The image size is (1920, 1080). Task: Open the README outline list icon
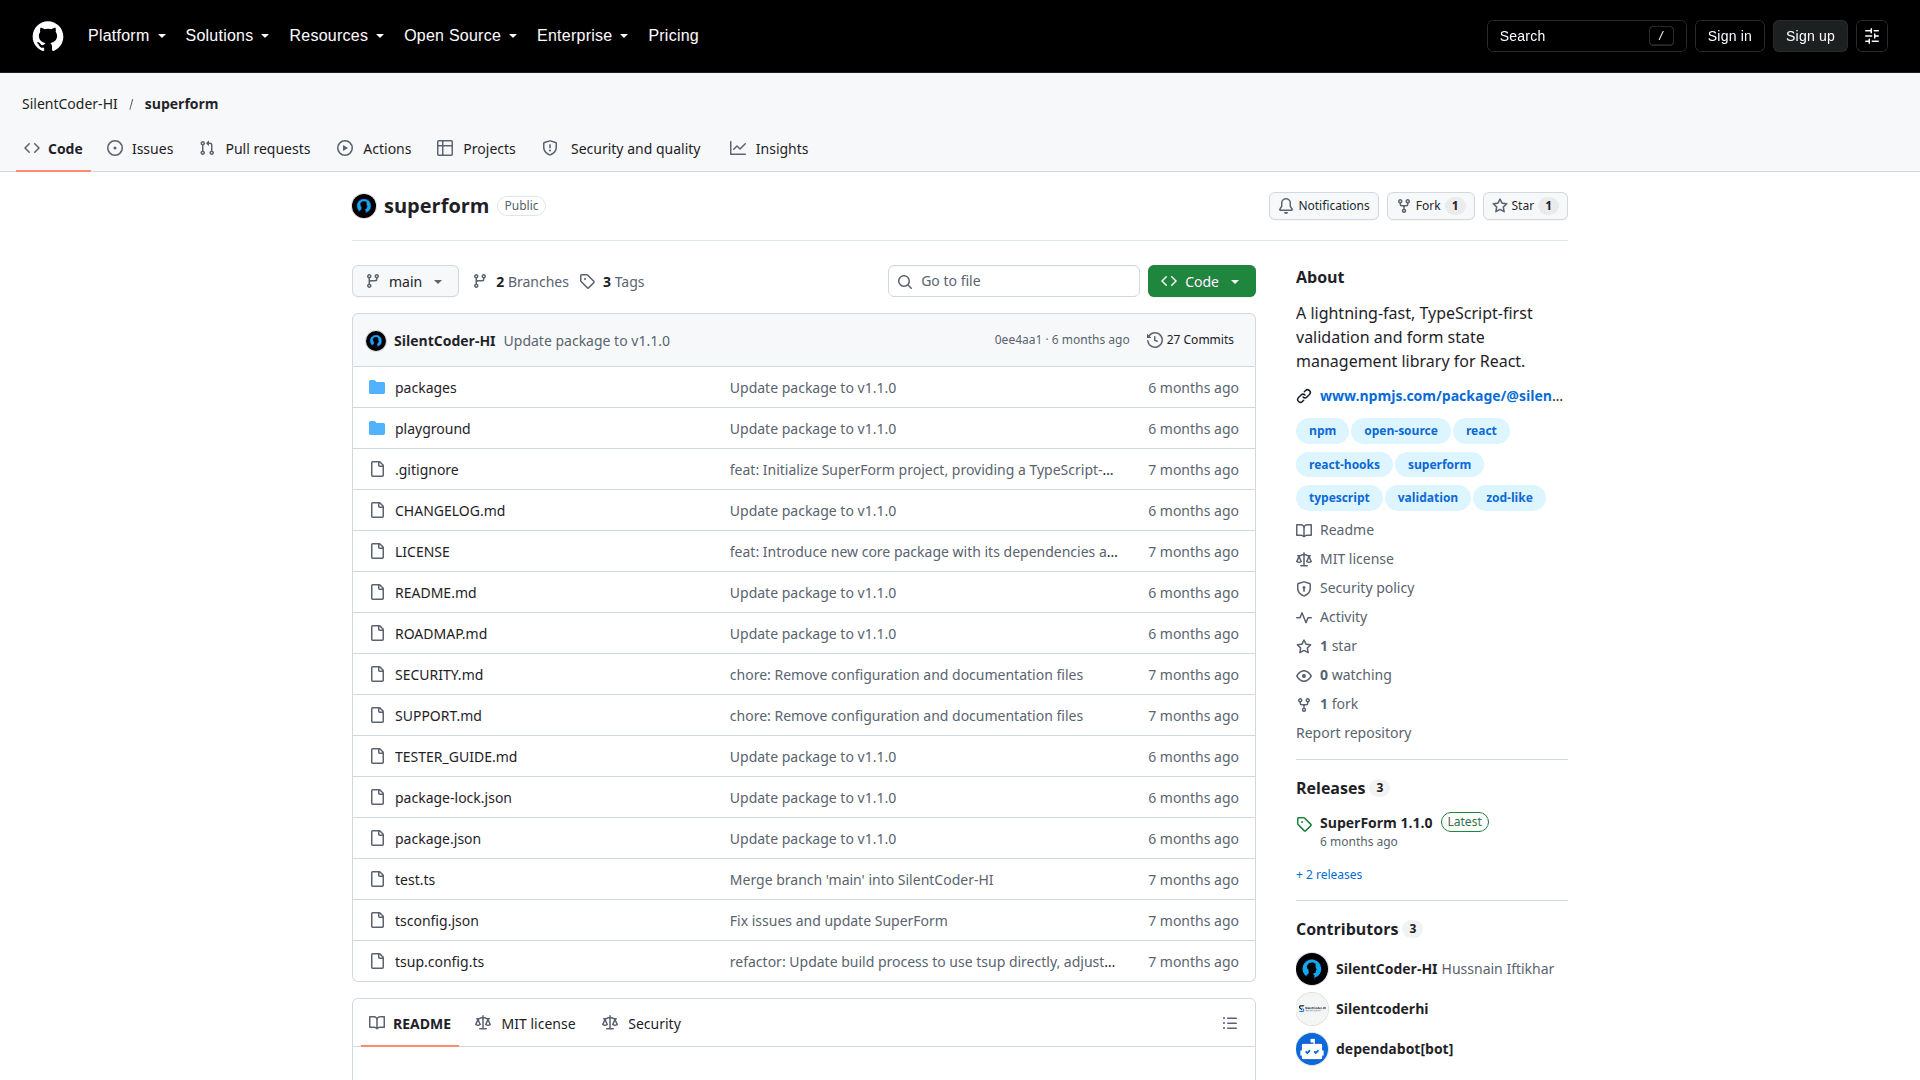coord(1229,1023)
